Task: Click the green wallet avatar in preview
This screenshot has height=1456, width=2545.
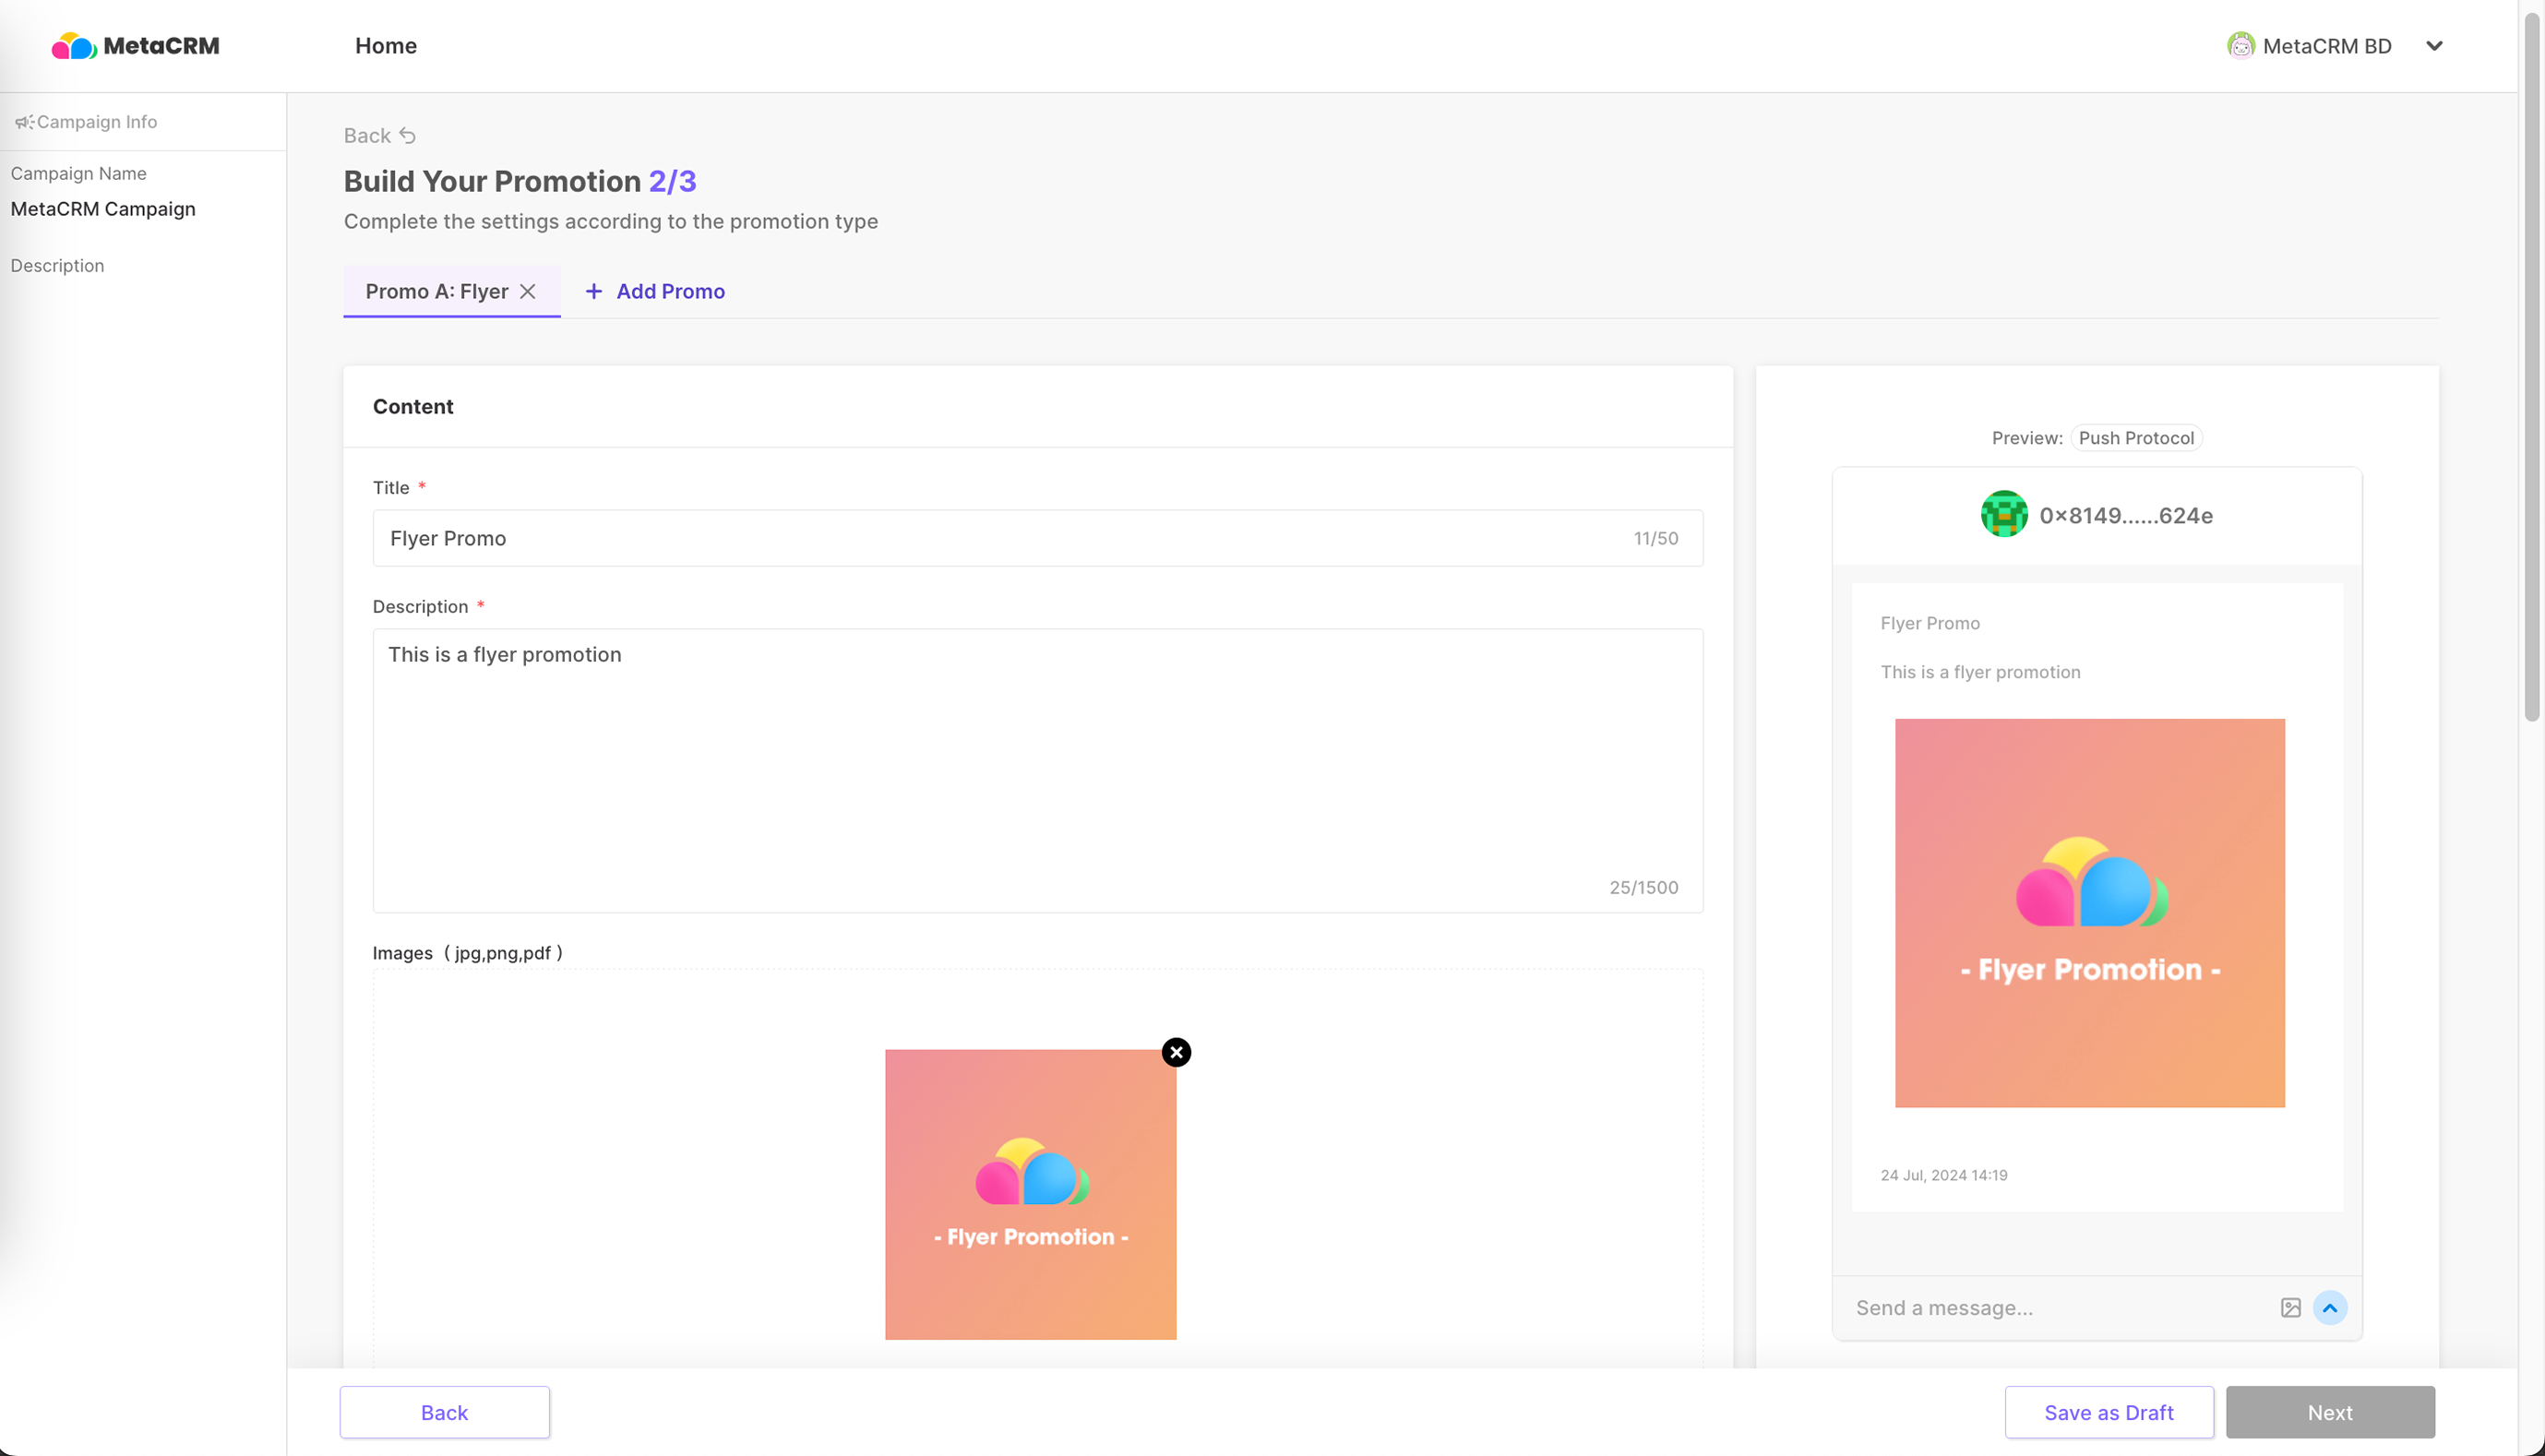Action: (x=2004, y=515)
